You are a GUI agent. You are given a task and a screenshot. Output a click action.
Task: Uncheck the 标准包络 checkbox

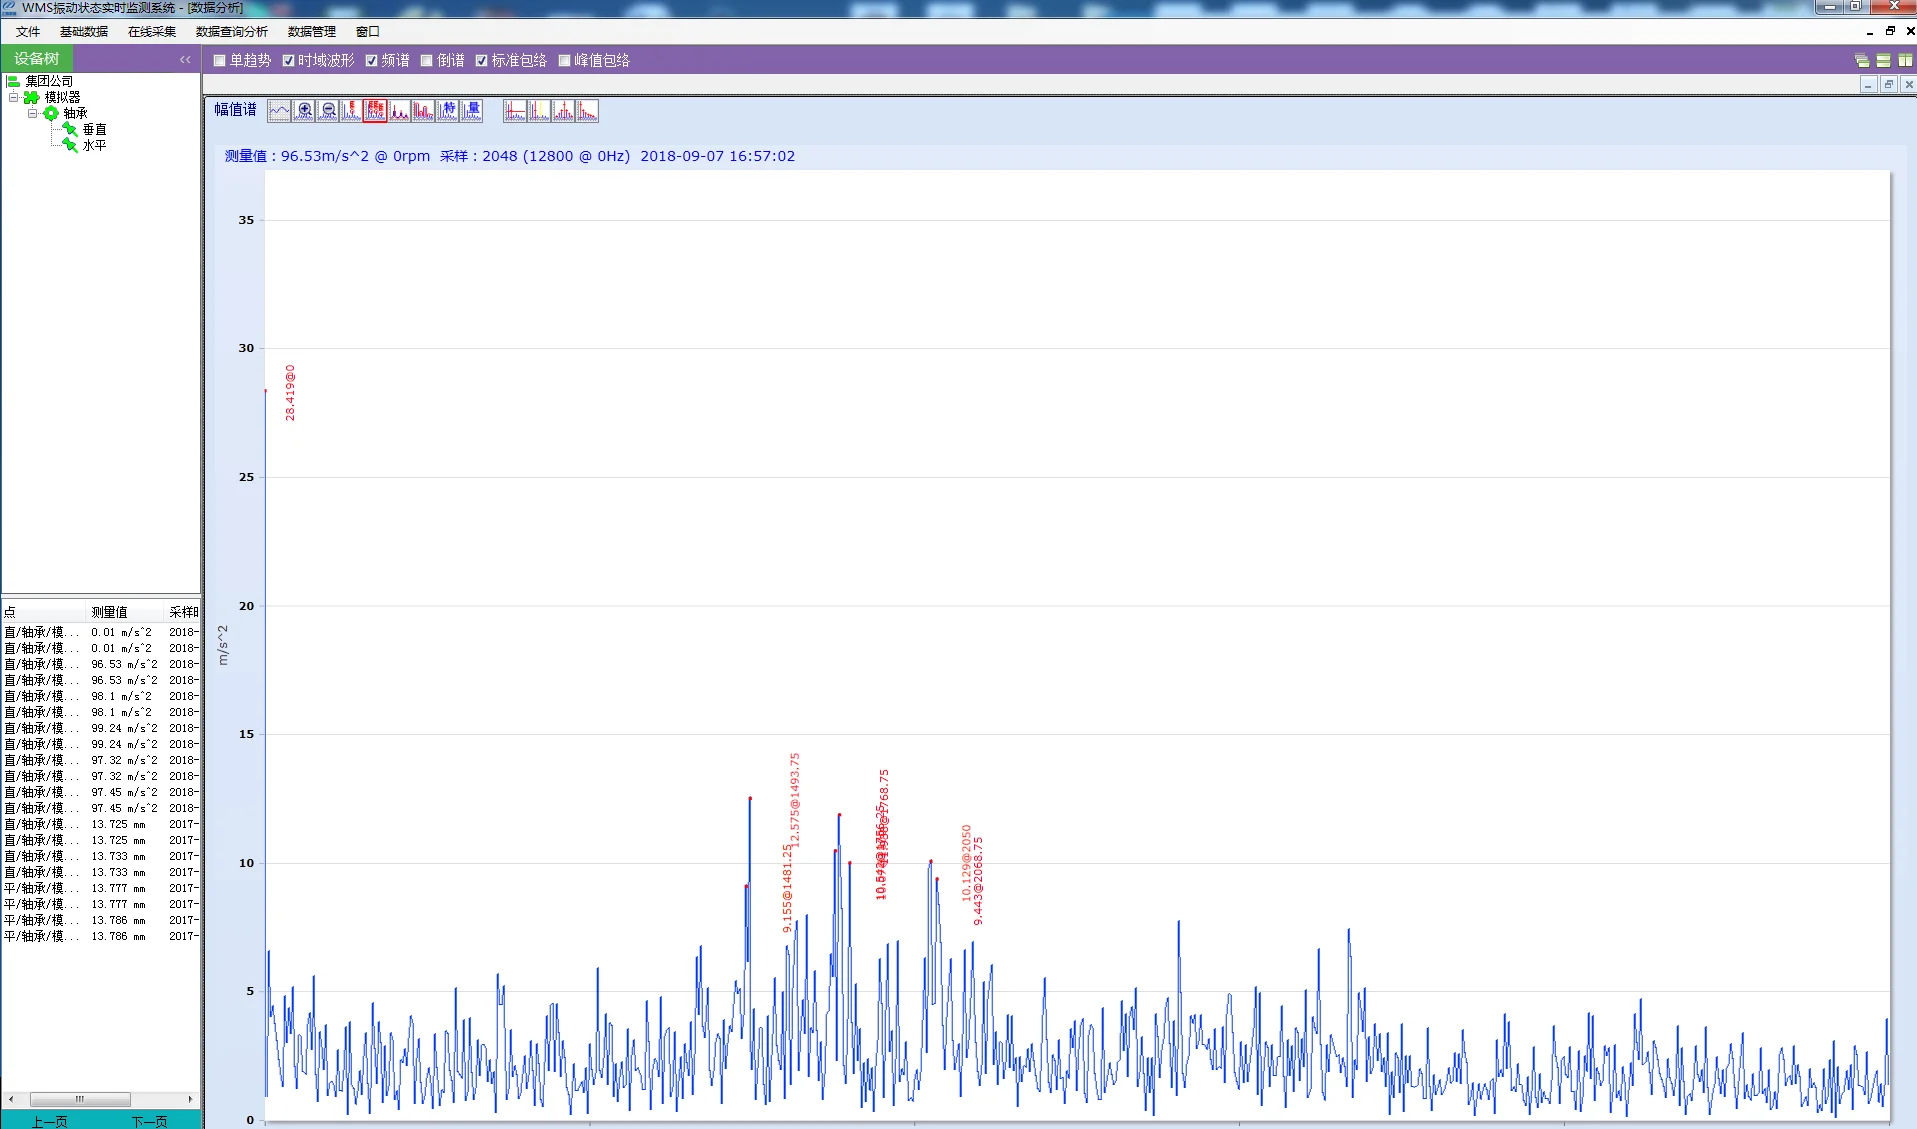point(482,61)
